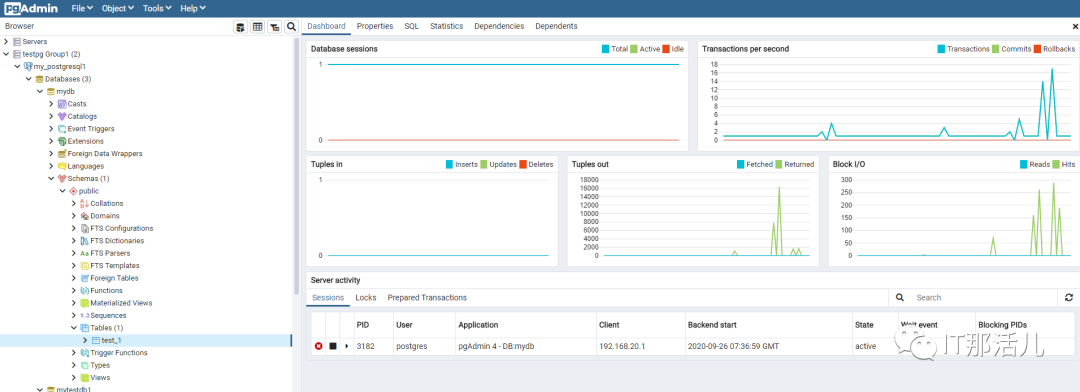Close the dashboard panel with X

[x=1075, y=26]
